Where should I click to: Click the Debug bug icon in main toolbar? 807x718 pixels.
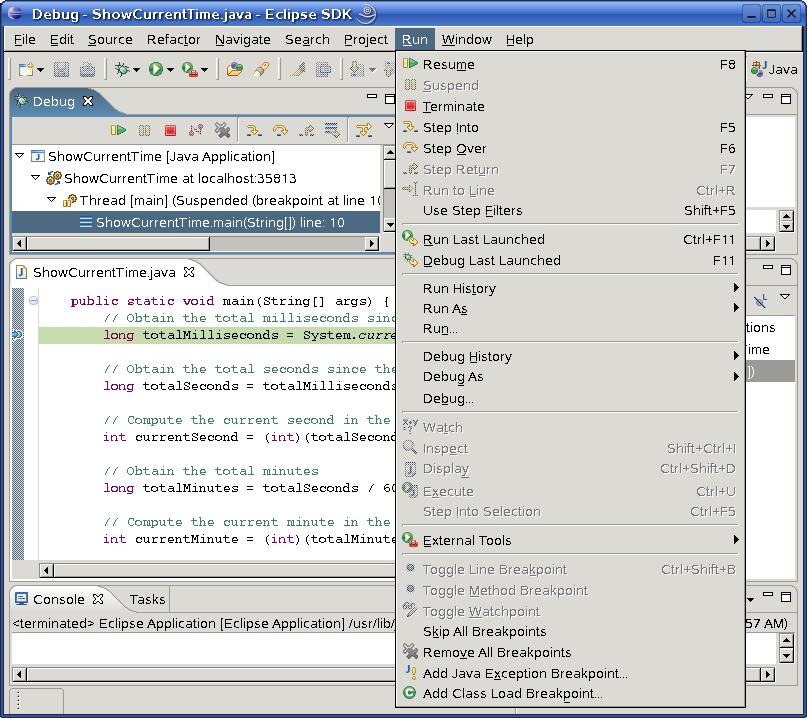point(122,69)
